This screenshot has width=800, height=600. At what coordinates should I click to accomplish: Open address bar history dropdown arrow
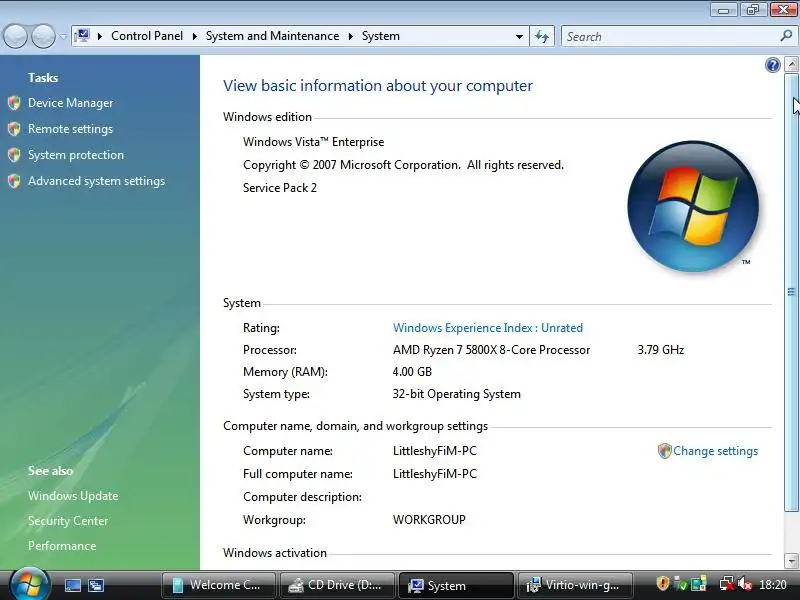pyautogui.click(x=519, y=37)
